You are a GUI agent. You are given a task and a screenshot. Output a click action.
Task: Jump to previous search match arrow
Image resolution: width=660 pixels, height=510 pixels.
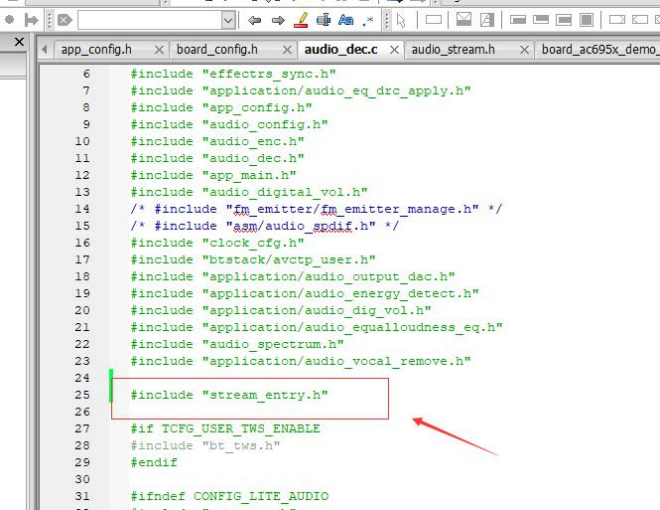coord(254,20)
